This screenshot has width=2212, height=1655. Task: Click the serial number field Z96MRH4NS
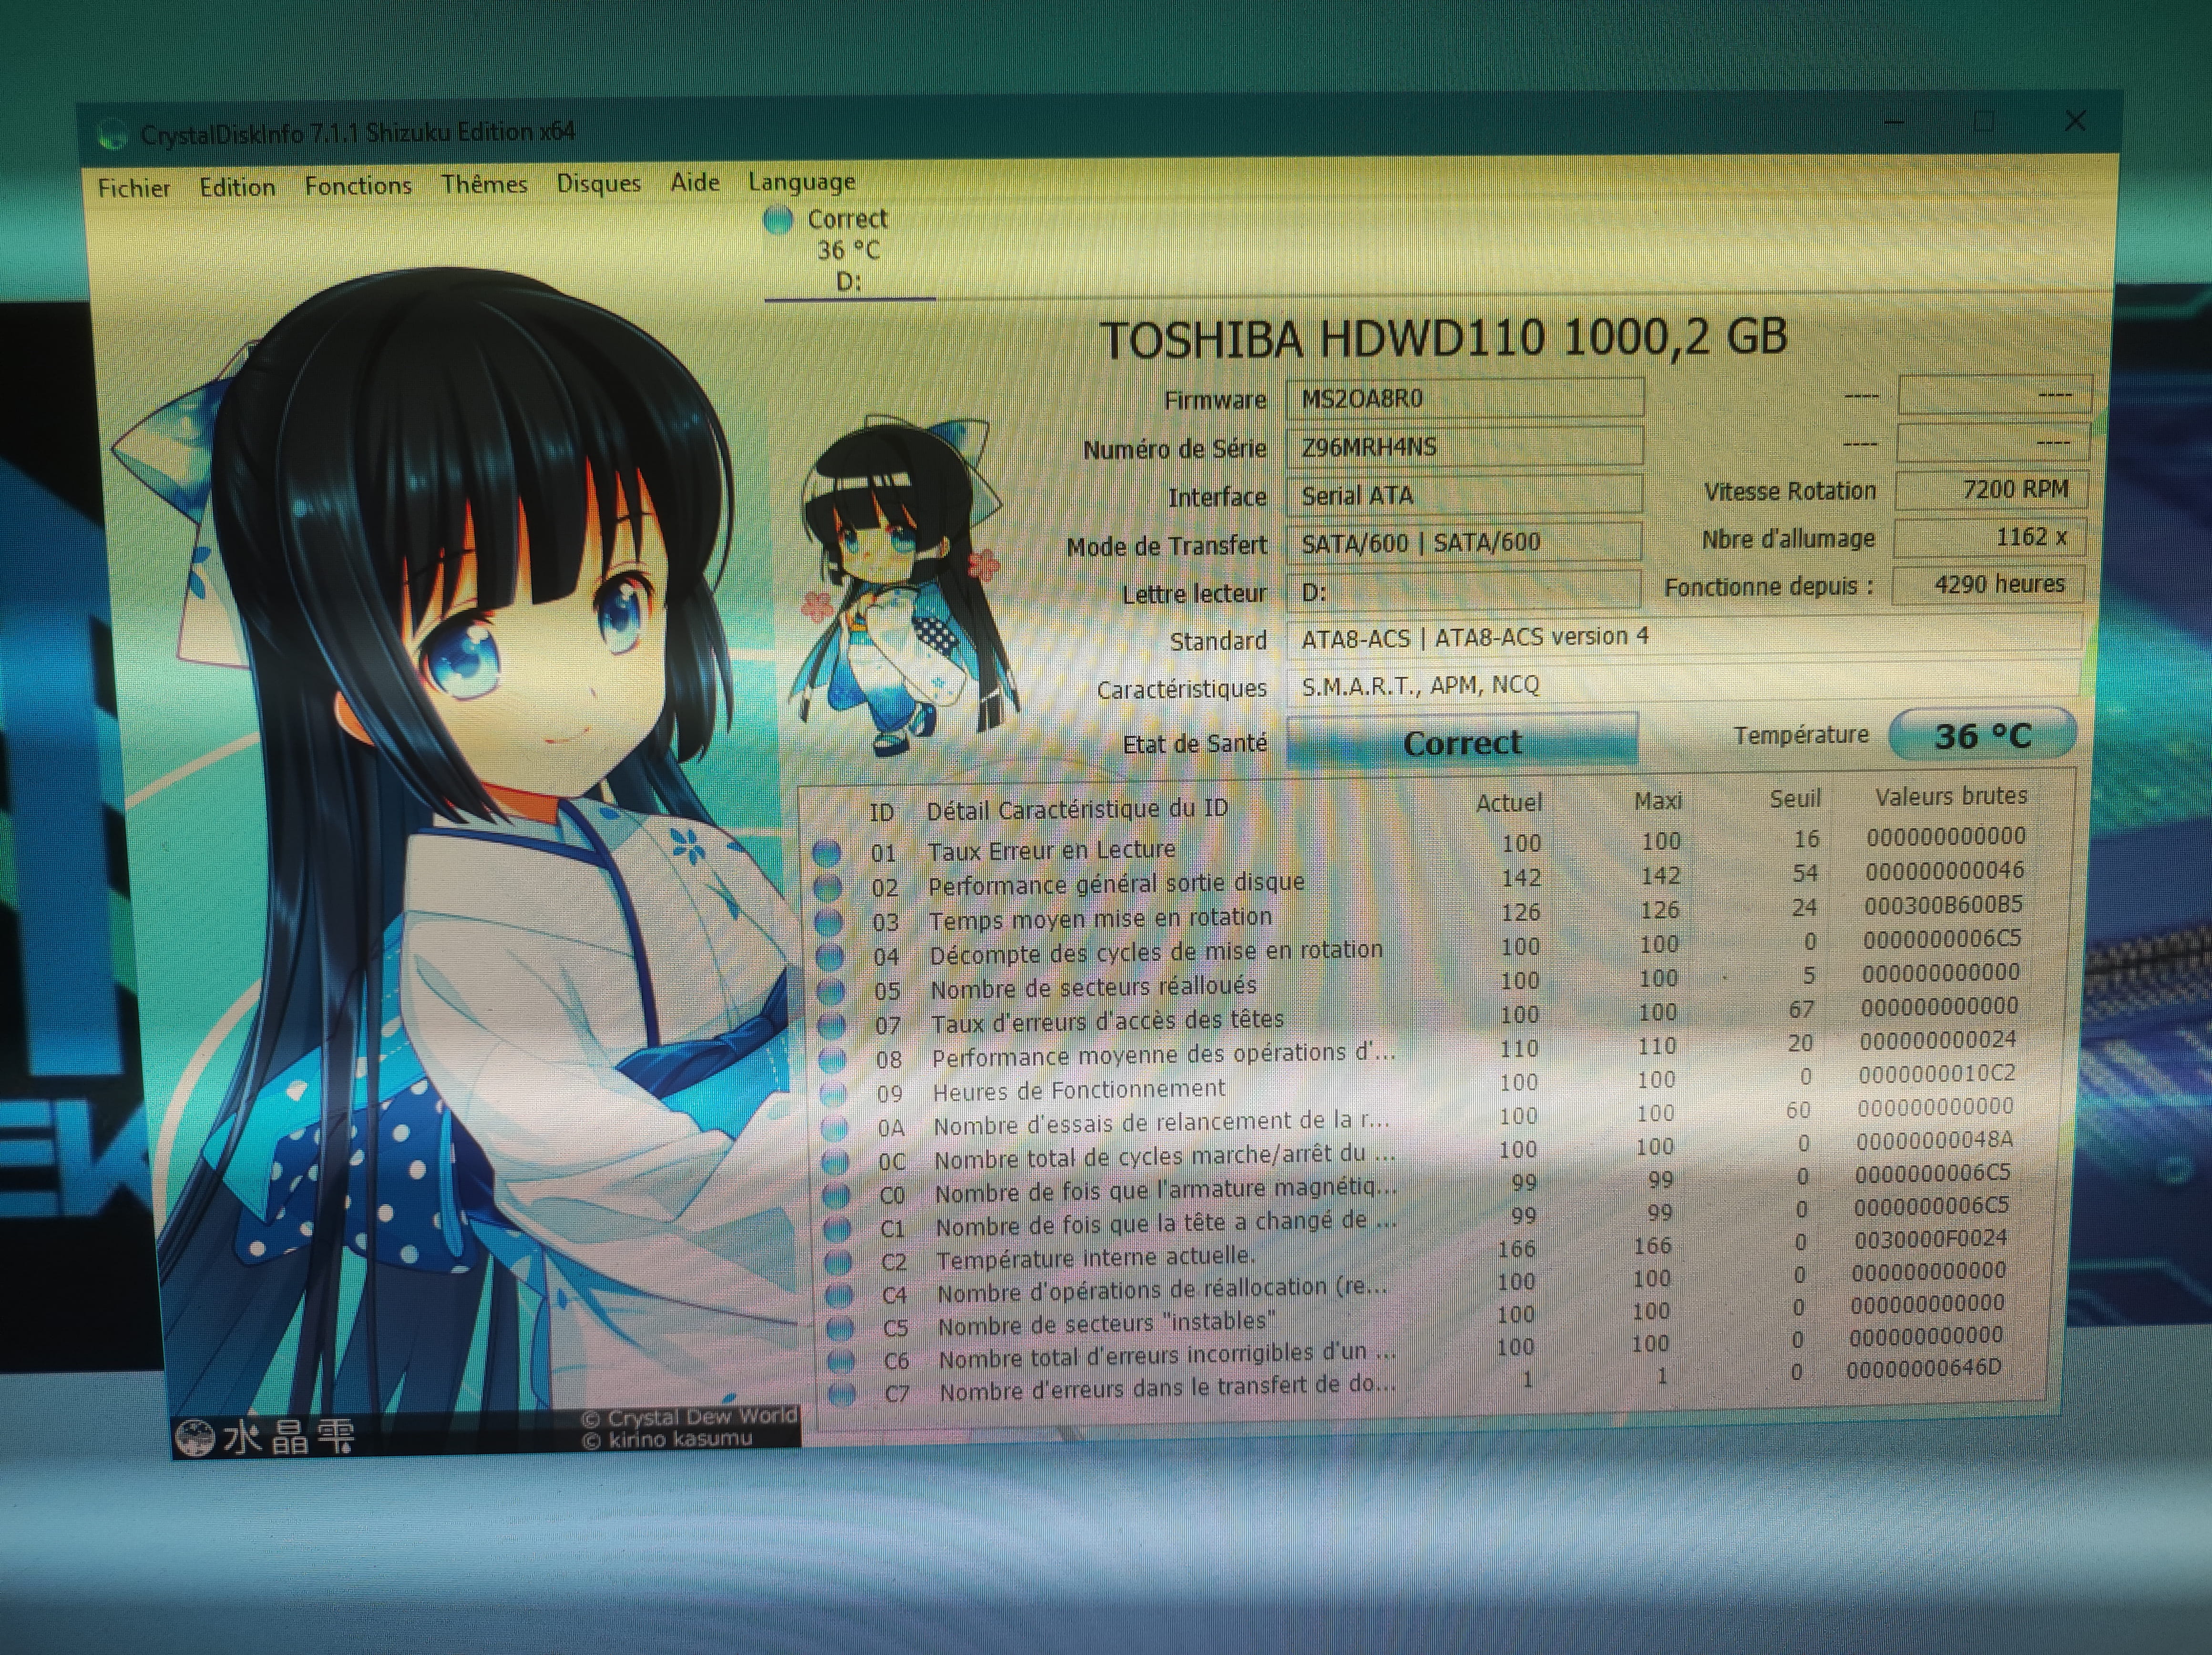(1464, 446)
